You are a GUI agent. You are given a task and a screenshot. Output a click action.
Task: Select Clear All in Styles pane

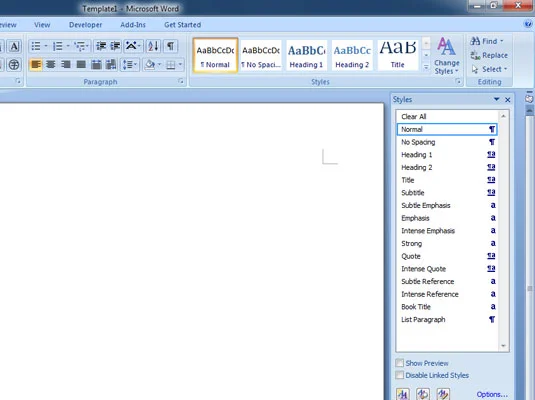(447, 116)
